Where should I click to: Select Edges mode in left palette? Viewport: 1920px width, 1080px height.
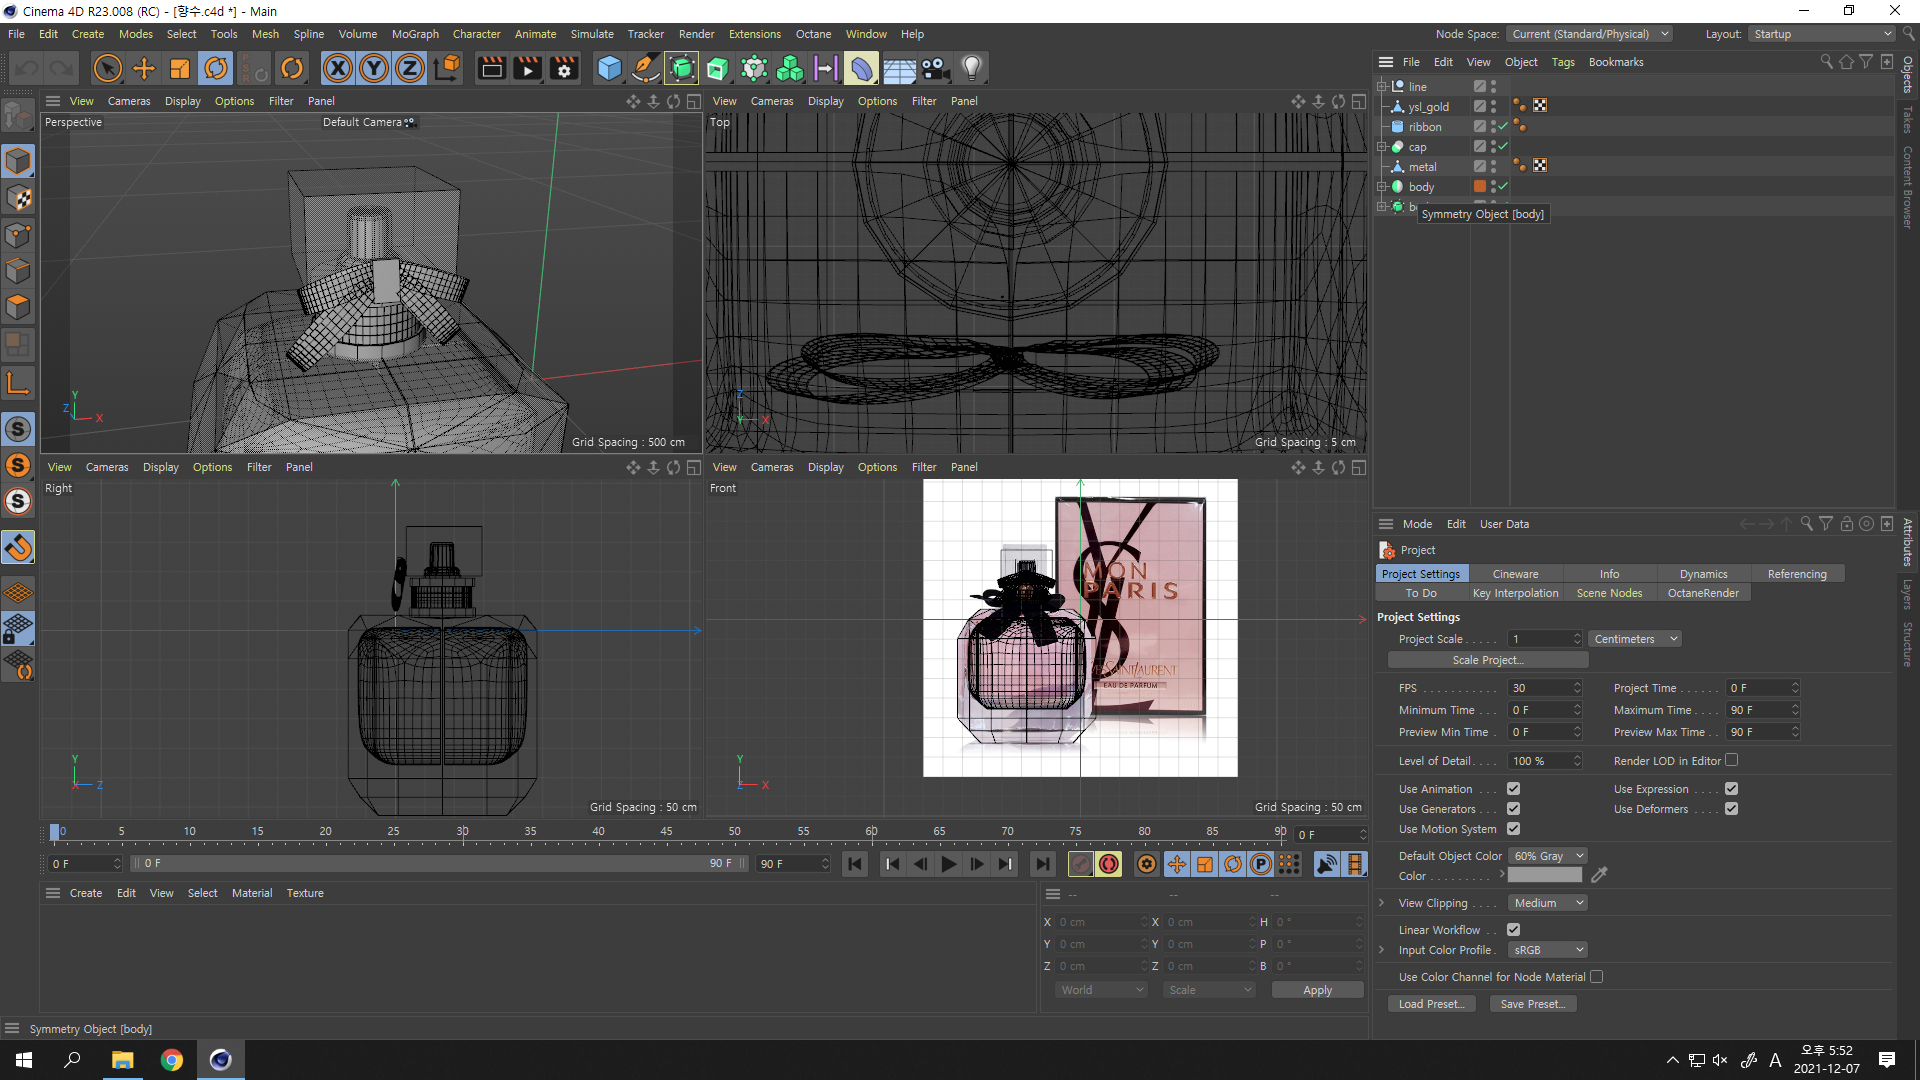tap(19, 271)
